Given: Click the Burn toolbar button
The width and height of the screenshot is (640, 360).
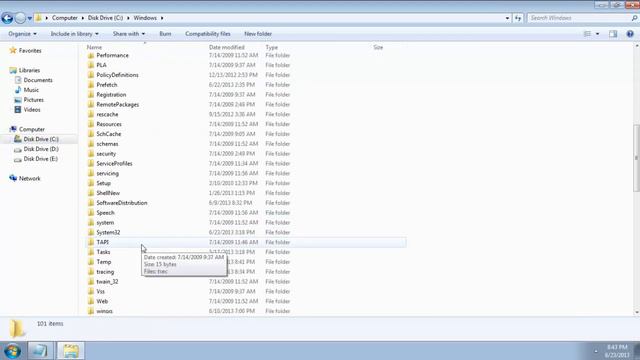Looking at the screenshot, I should pyautogui.click(x=165, y=34).
